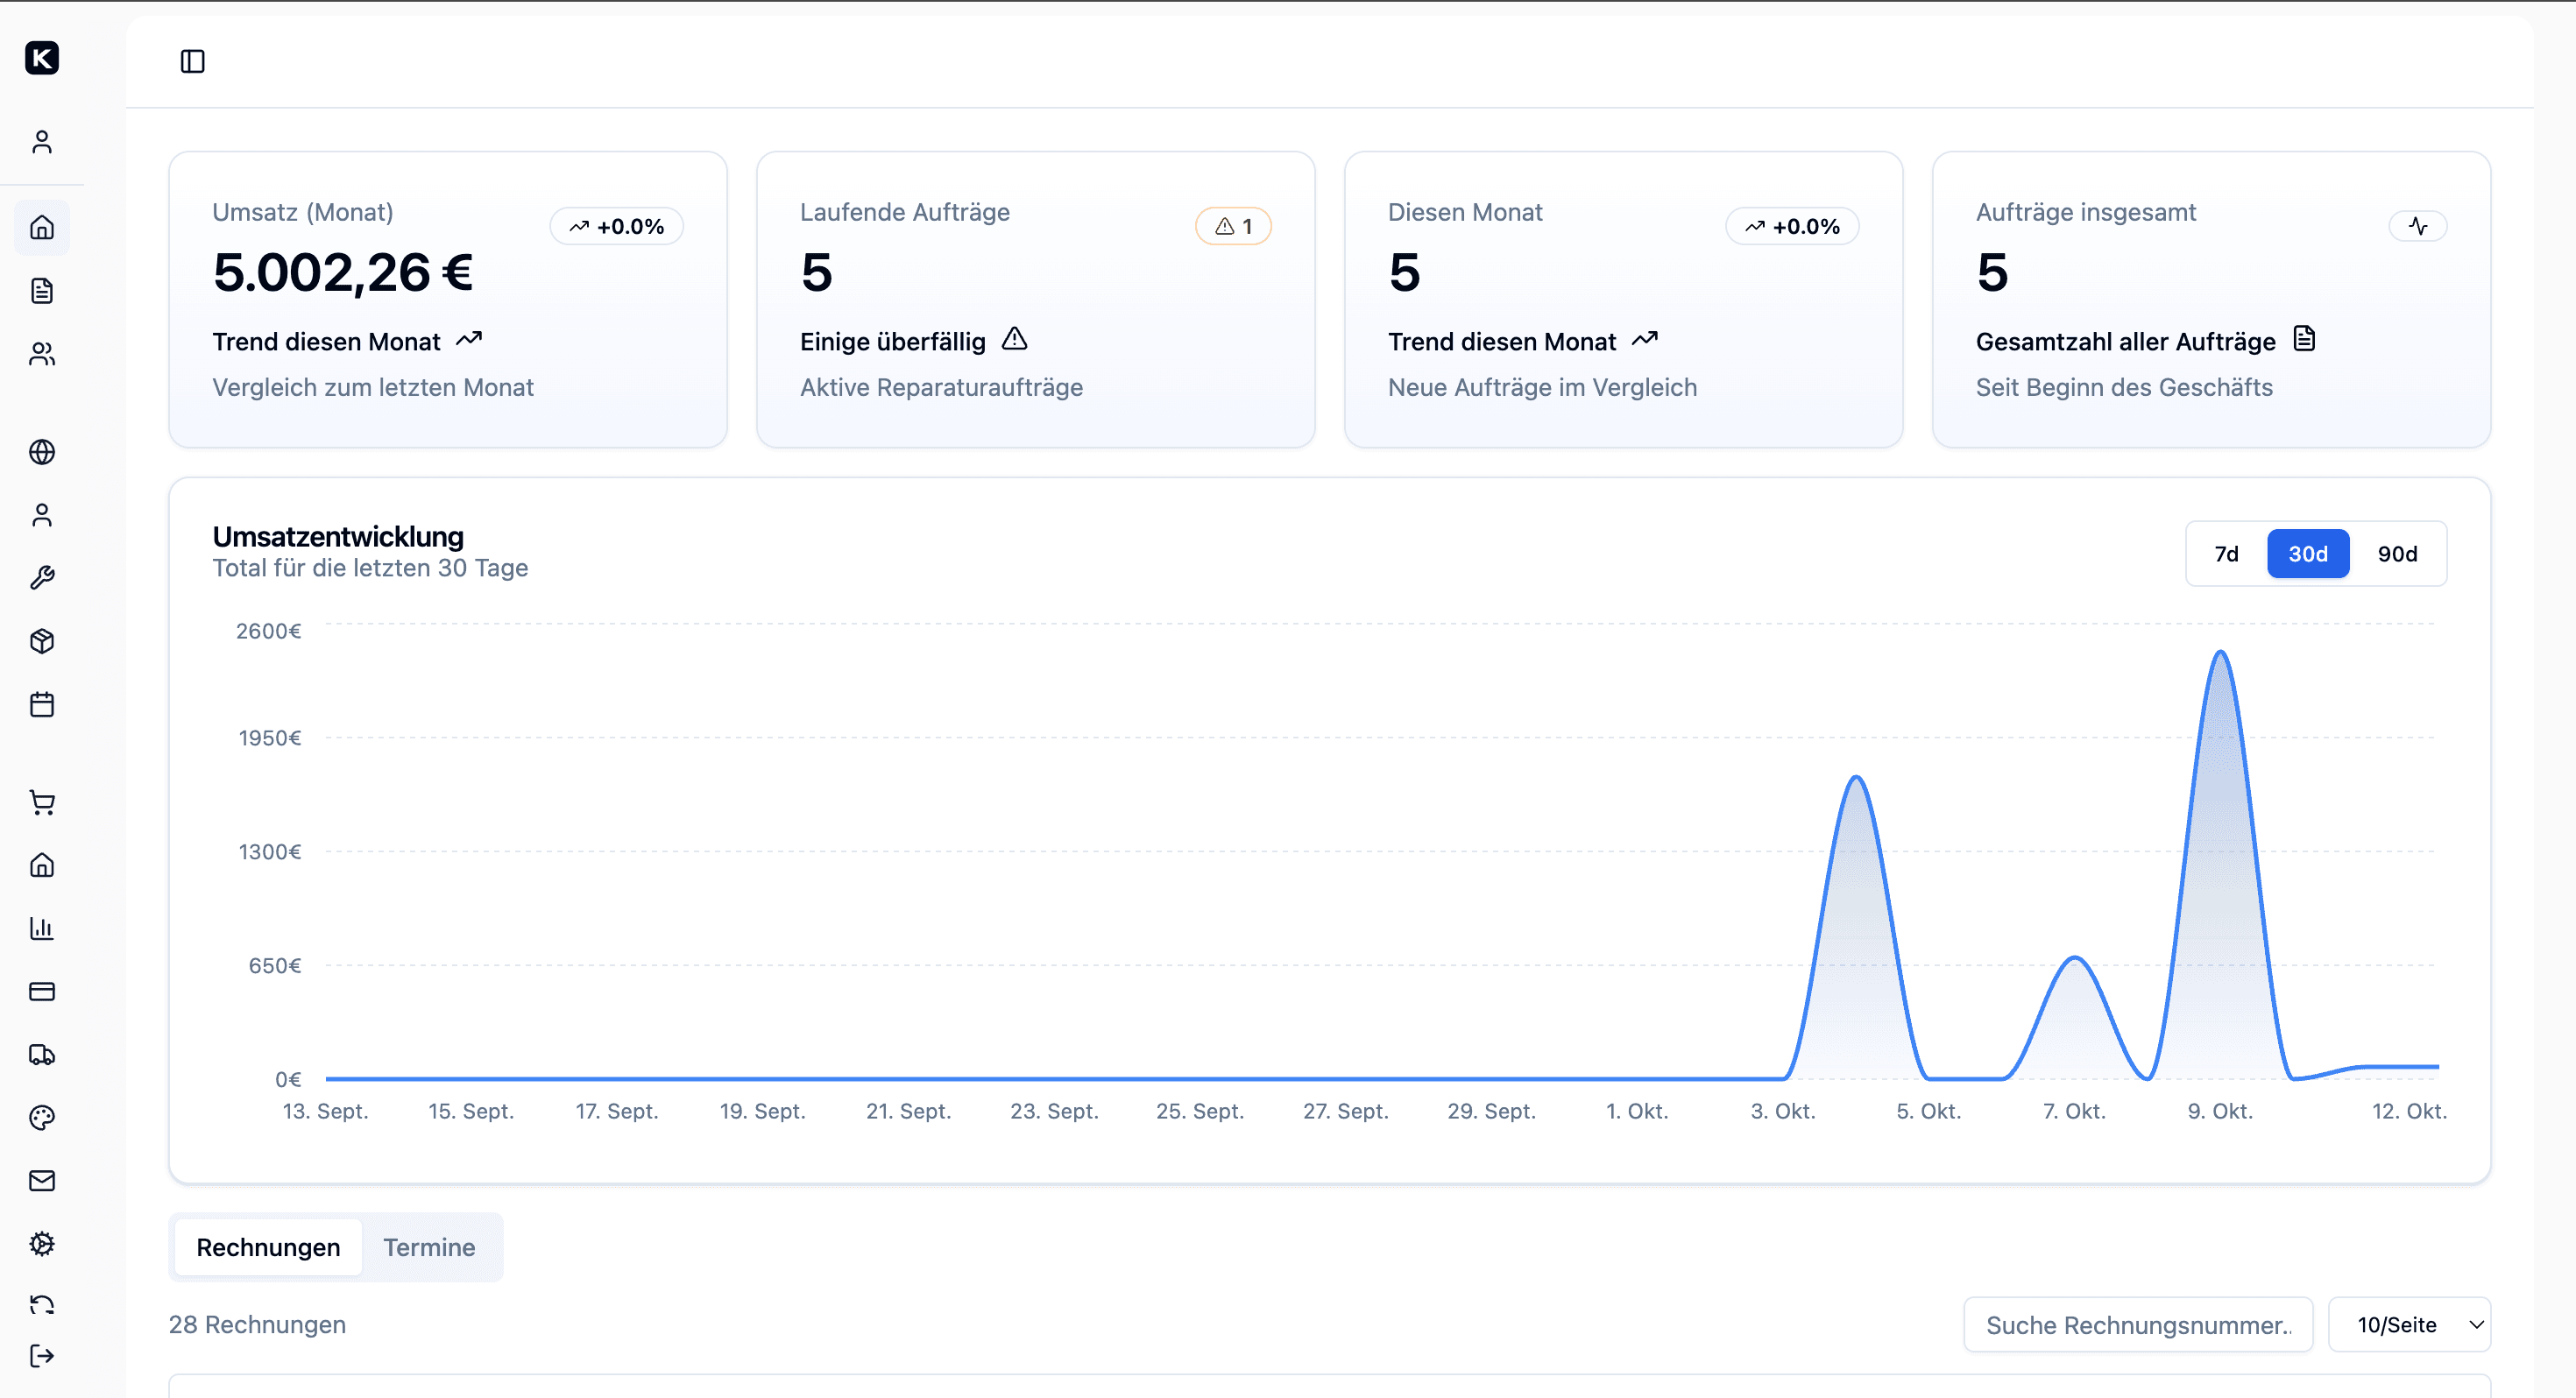Click the logout icon at sidebar bottom

click(42, 1356)
